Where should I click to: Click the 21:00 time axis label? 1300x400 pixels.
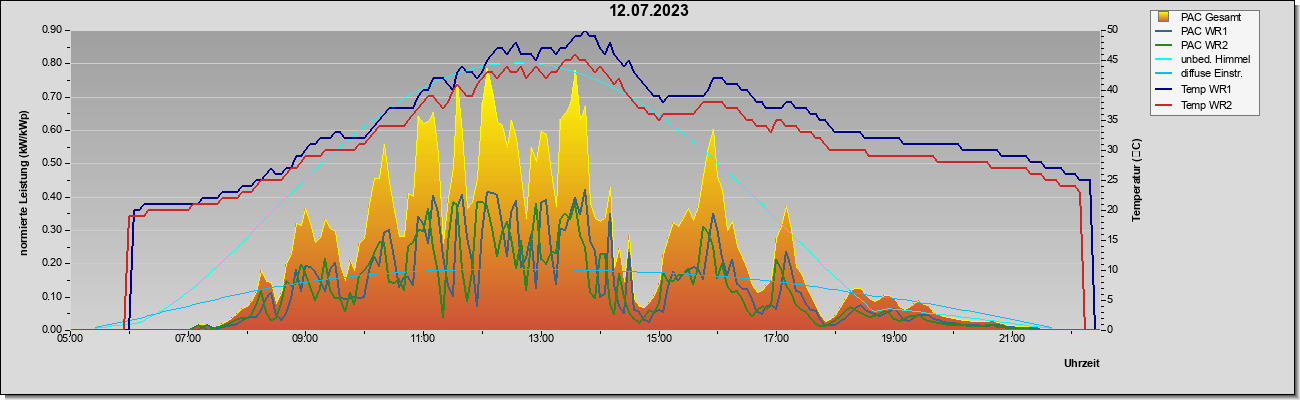click(1012, 339)
